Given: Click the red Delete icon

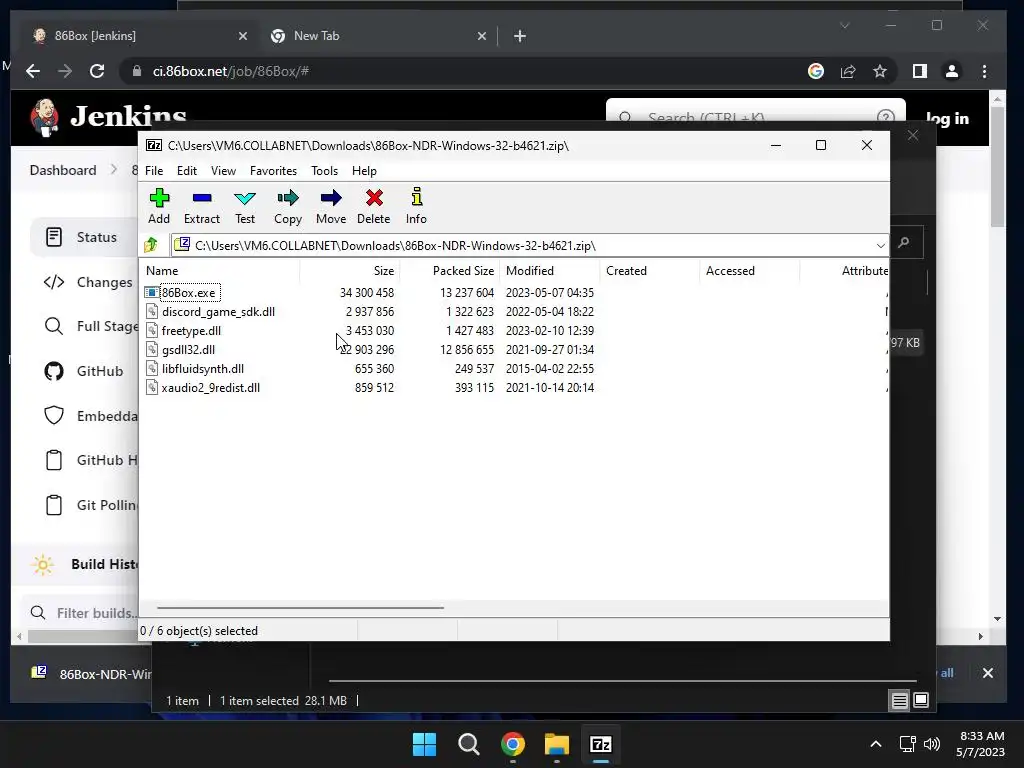Looking at the screenshot, I should [x=374, y=206].
